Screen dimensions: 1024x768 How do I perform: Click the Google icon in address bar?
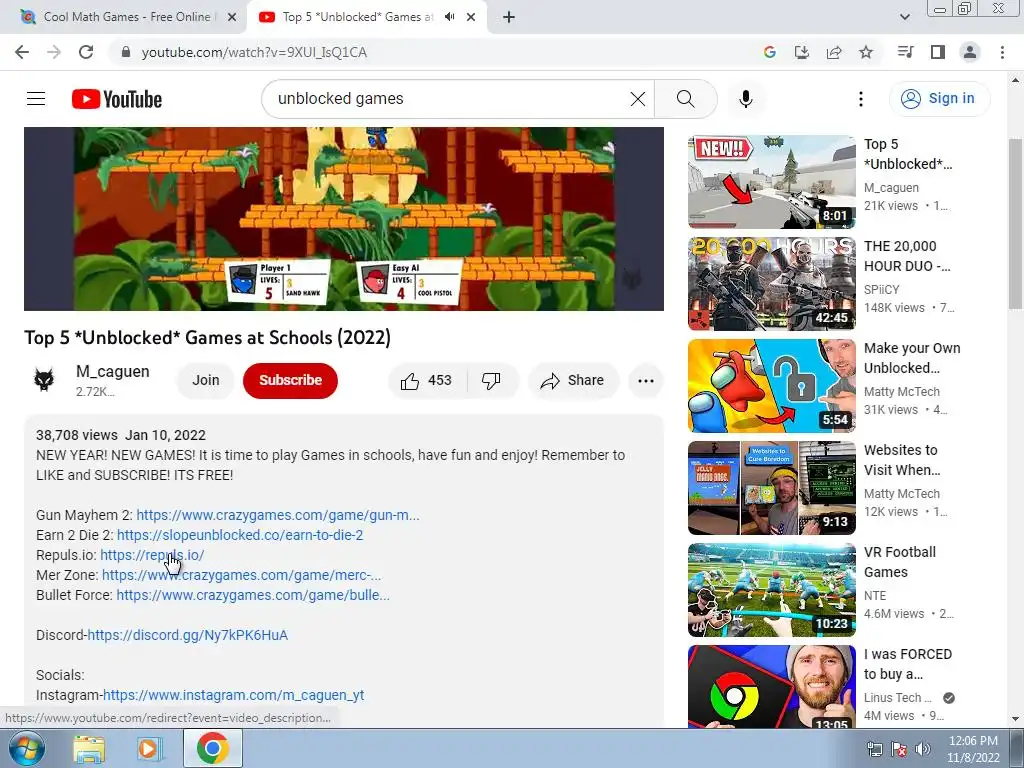(769, 52)
